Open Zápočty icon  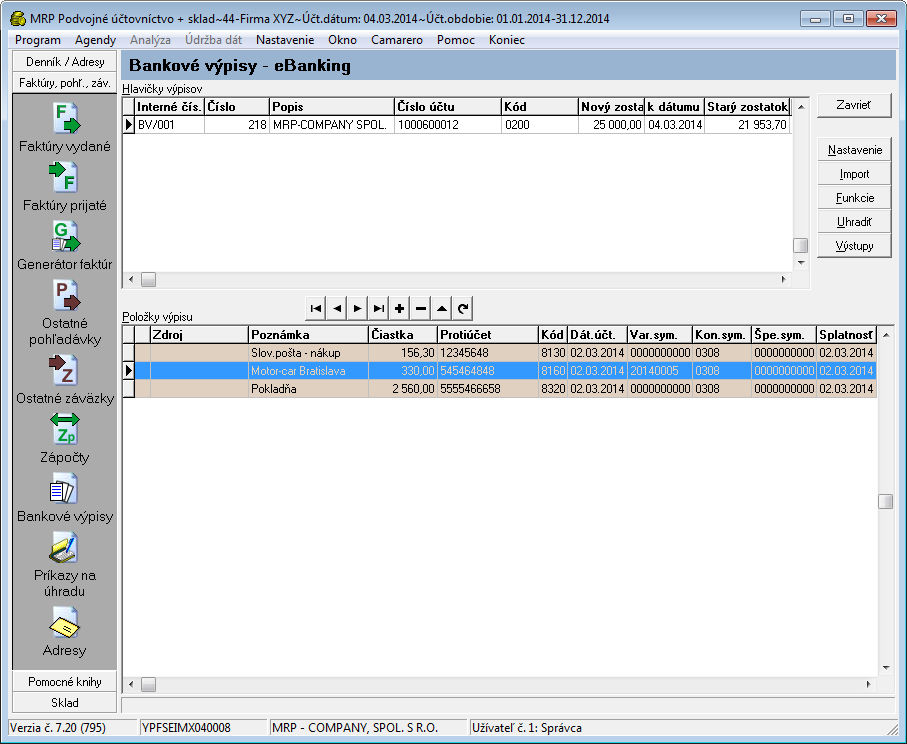pyautogui.click(x=65, y=429)
